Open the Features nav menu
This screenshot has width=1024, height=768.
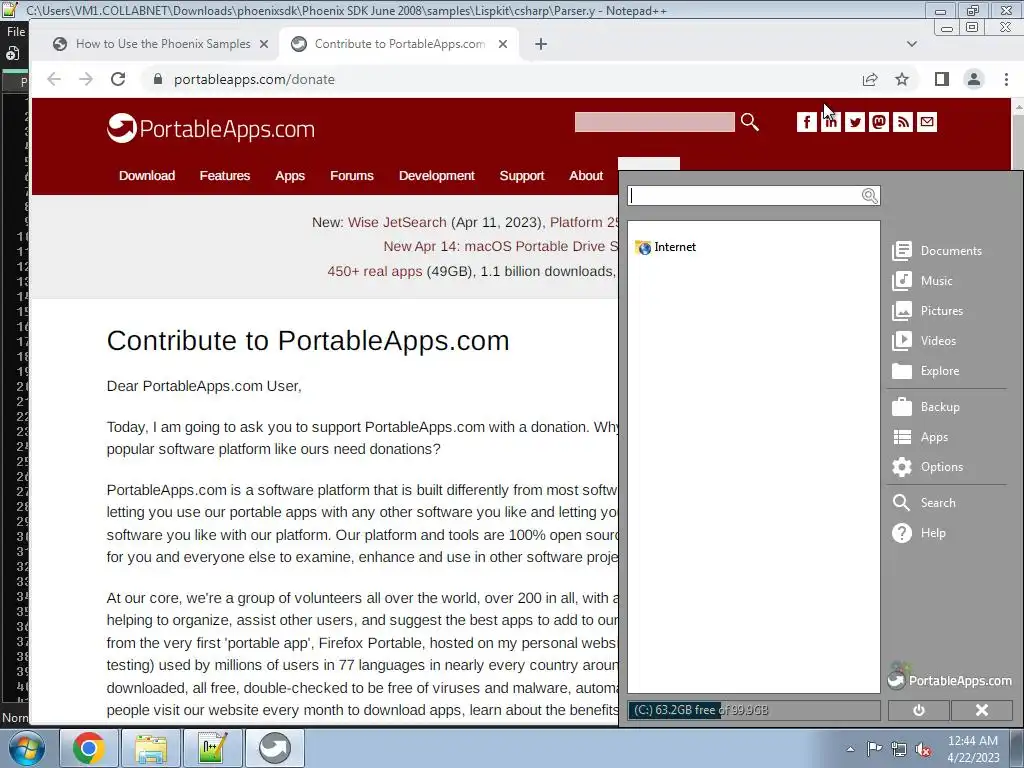click(x=225, y=176)
